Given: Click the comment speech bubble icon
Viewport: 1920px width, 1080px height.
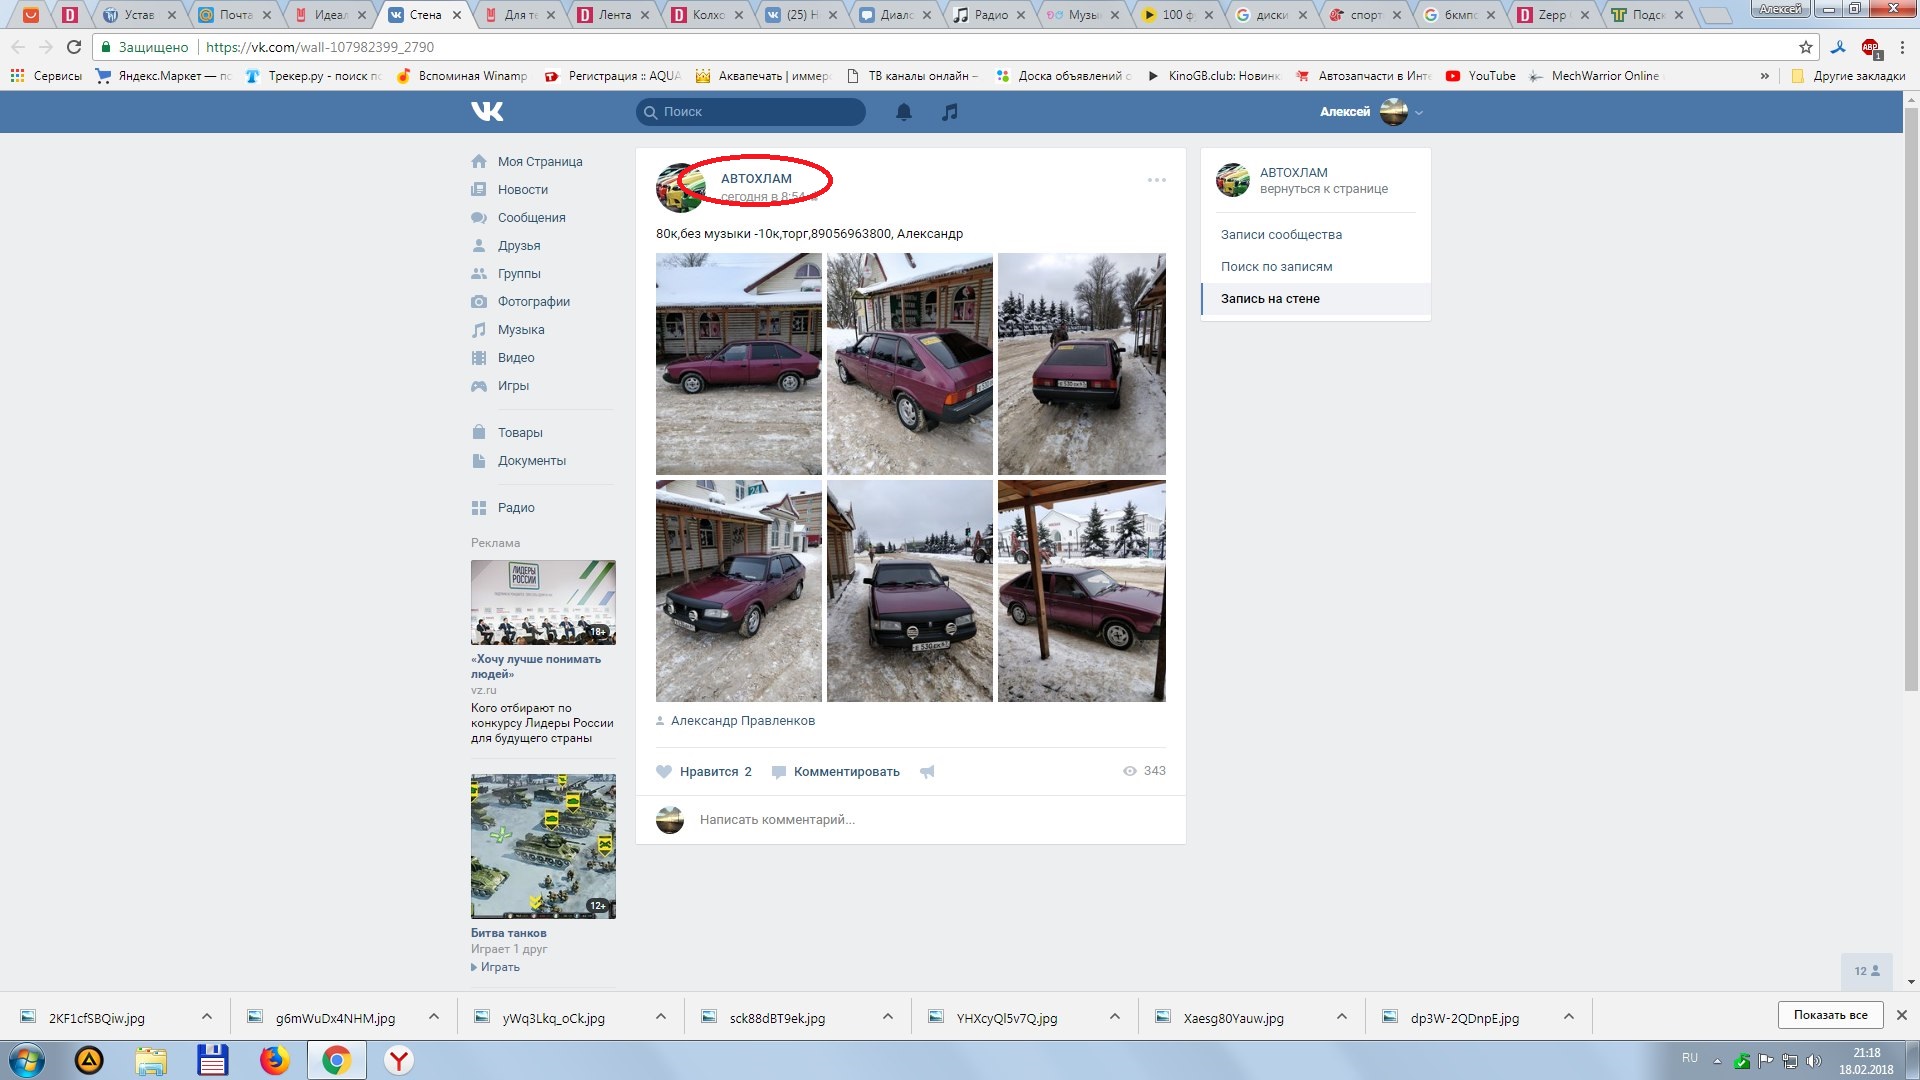Looking at the screenshot, I should coord(779,772).
